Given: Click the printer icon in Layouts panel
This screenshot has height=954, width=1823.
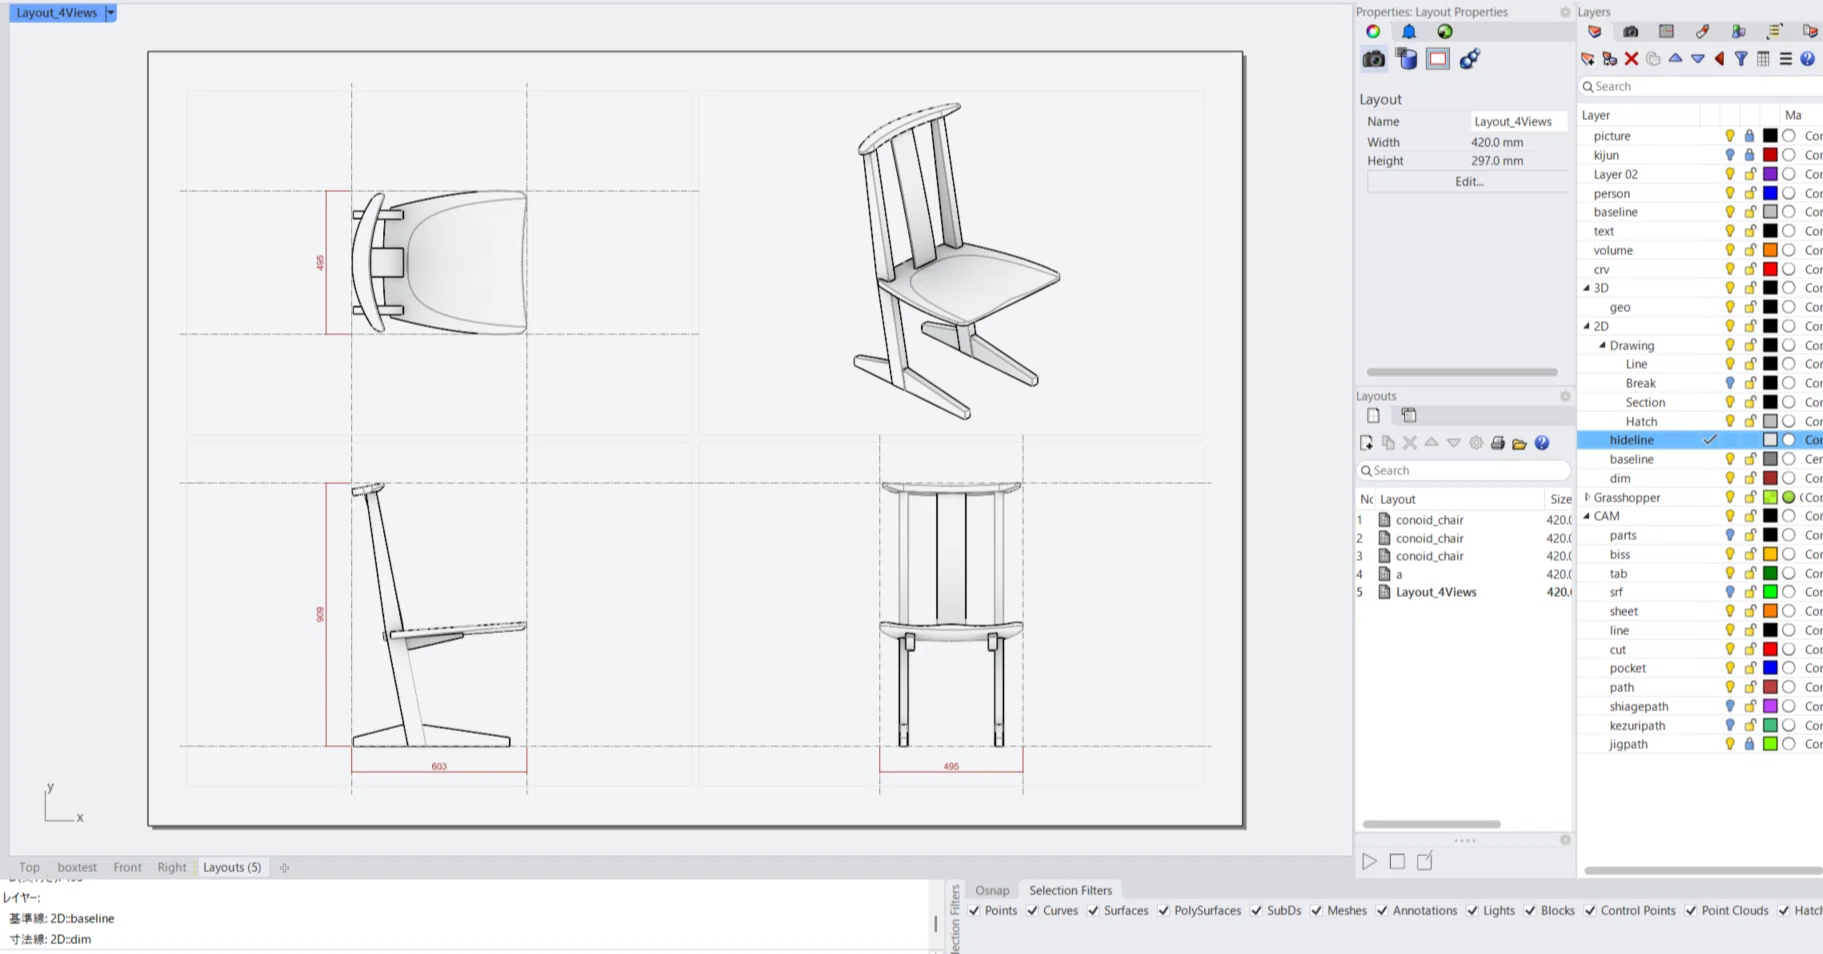Looking at the screenshot, I should pyautogui.click(x=1497, y=443).
